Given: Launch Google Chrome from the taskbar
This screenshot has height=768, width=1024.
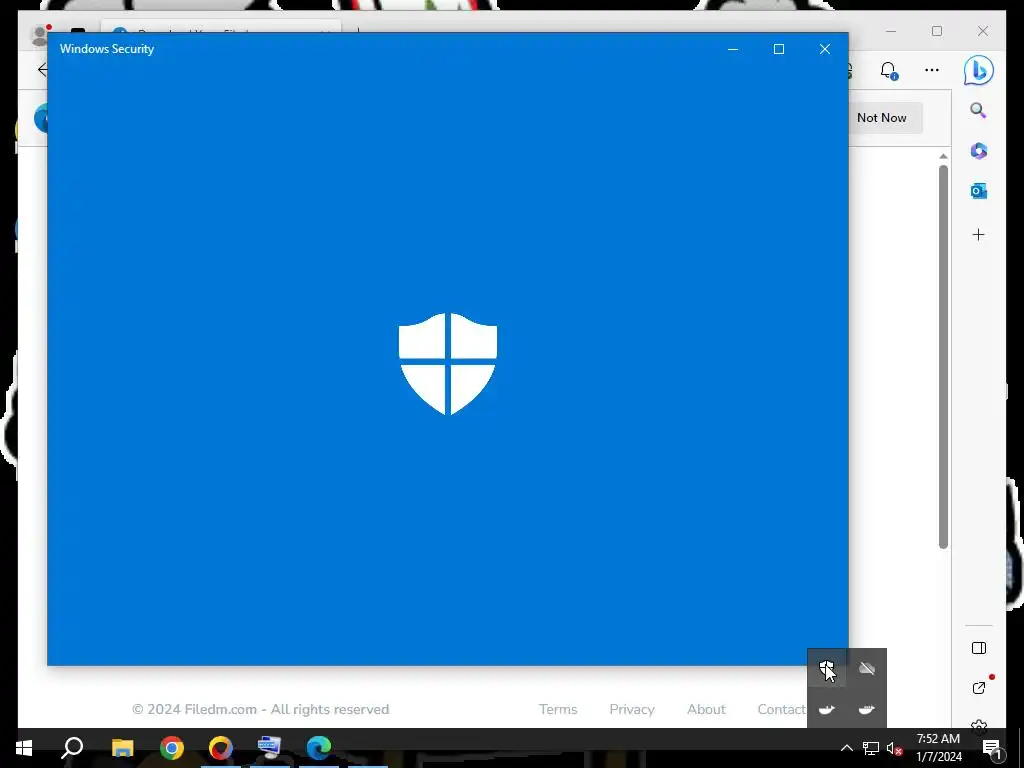Looking at the screenshot, I should coord(172,748).
